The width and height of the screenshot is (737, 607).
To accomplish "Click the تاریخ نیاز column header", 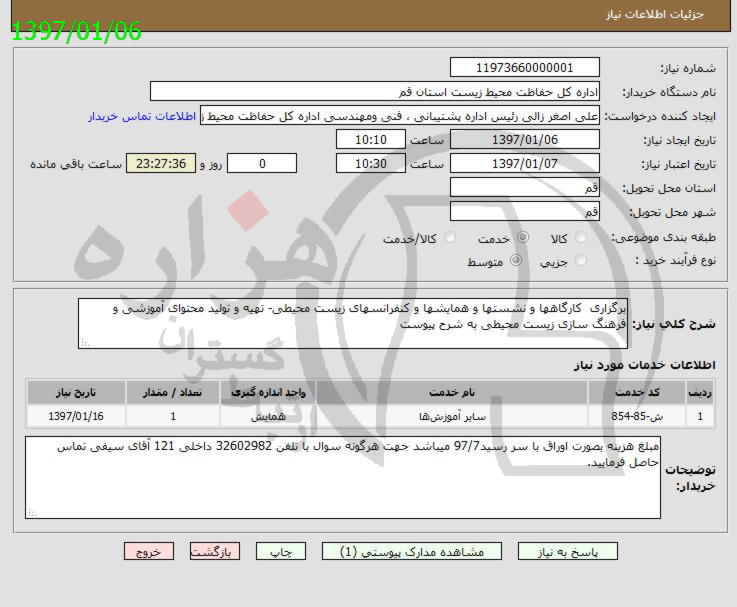I will tap(76, 392).
